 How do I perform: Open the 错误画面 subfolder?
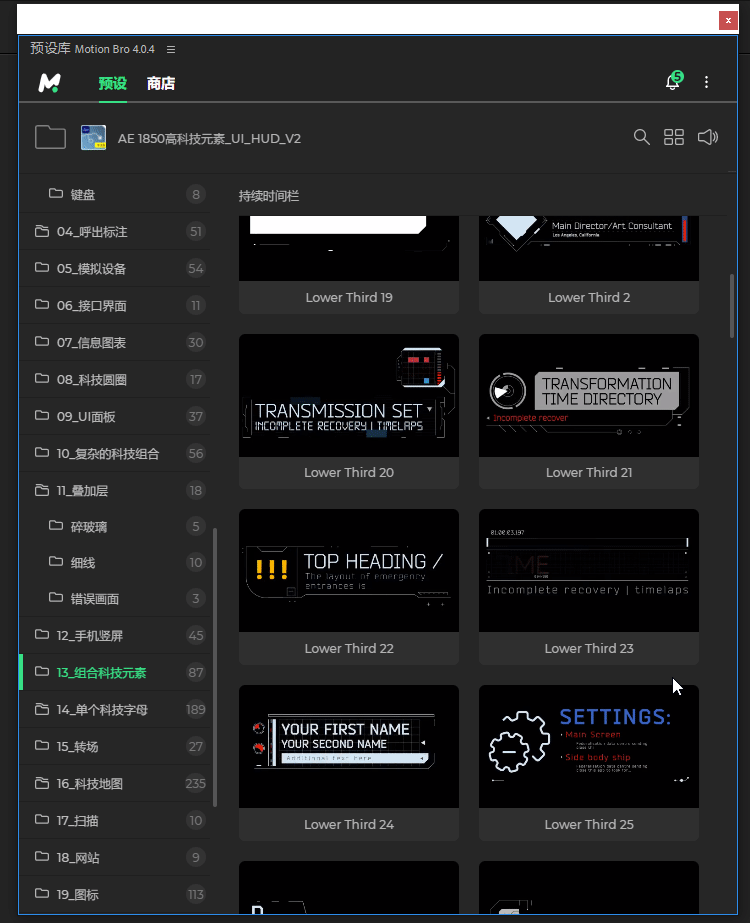point(115,599)
